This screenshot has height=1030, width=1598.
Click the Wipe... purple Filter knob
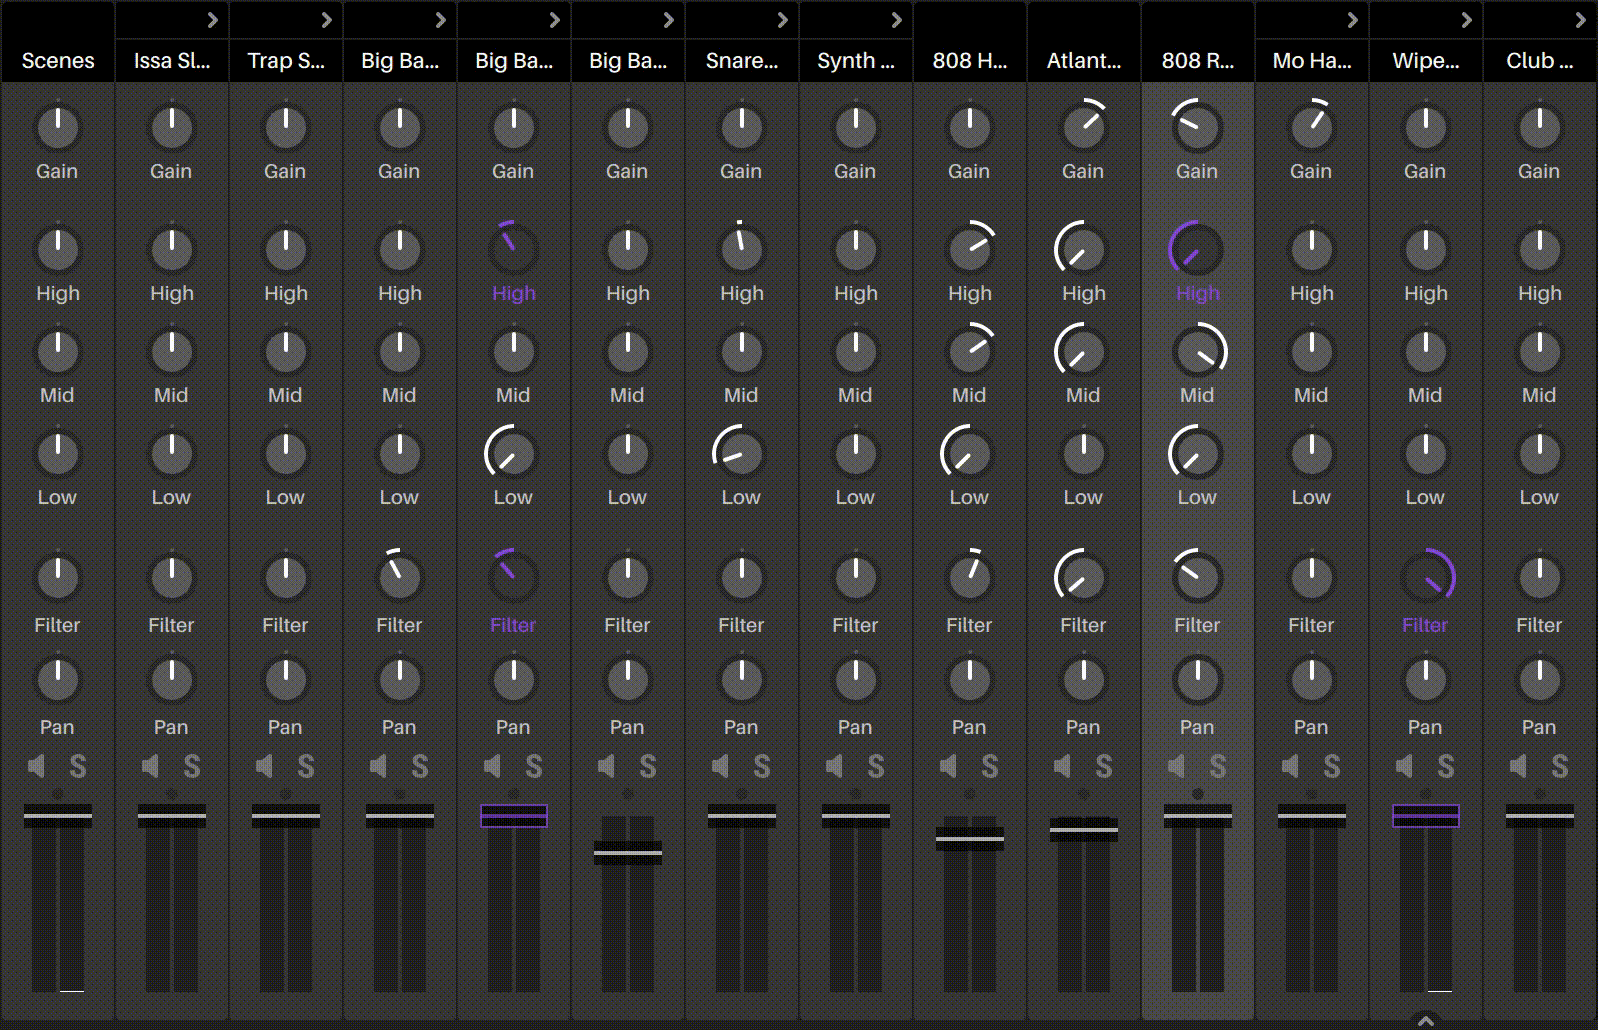pos(1428,577)
